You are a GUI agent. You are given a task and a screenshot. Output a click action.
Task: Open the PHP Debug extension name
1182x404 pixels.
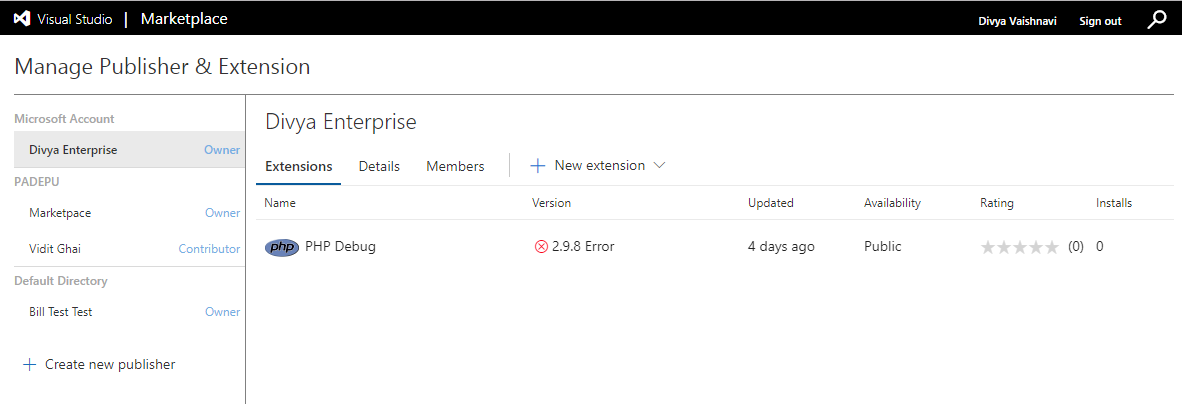click(x=340, y=246)
